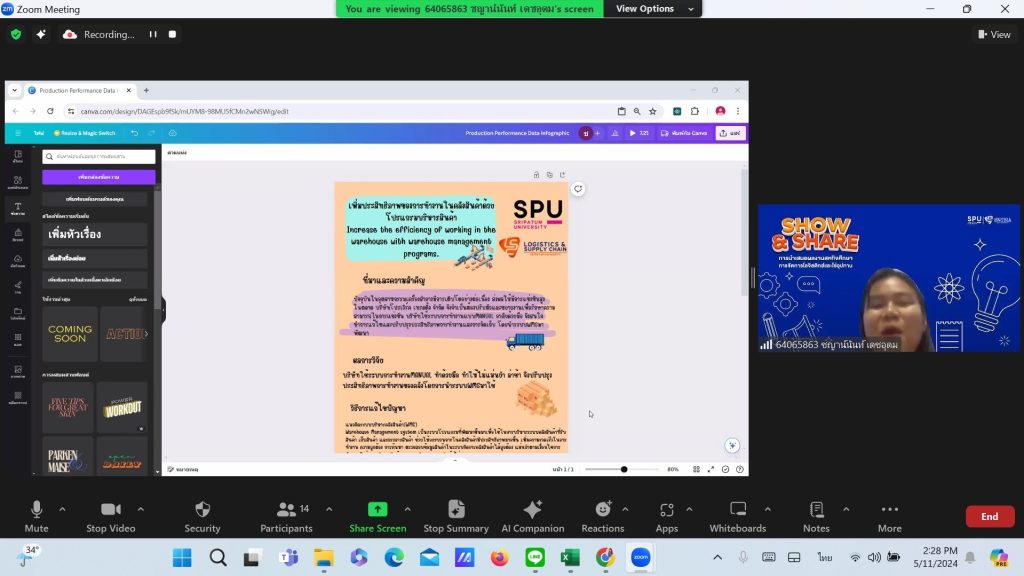Open the AI Companion panel

[532, 516]
